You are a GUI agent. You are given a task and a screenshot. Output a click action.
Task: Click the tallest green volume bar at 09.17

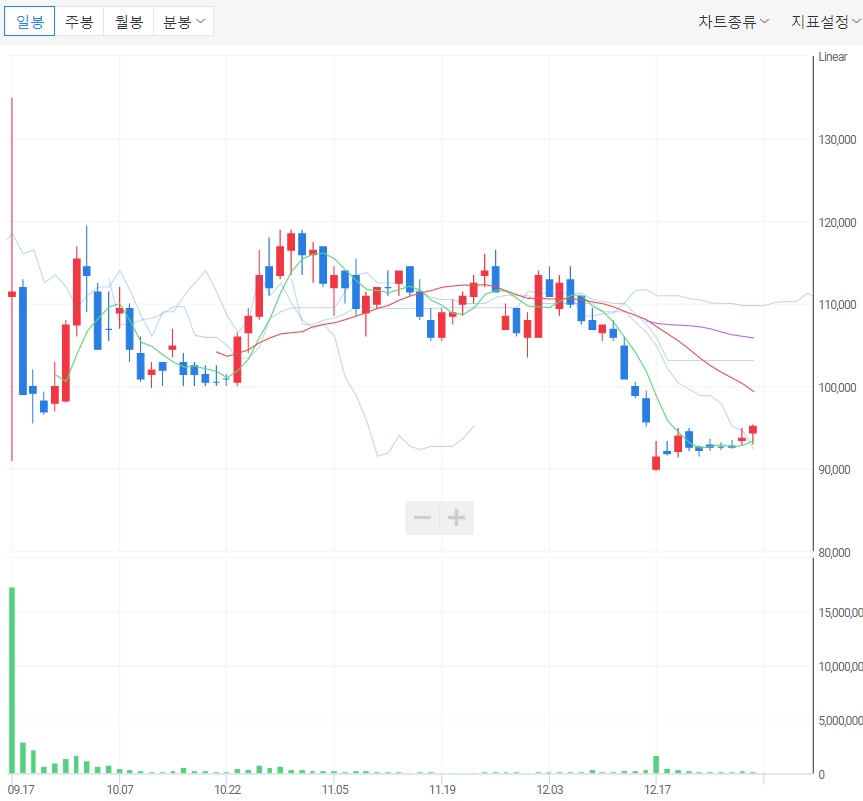tap(12, 680)
